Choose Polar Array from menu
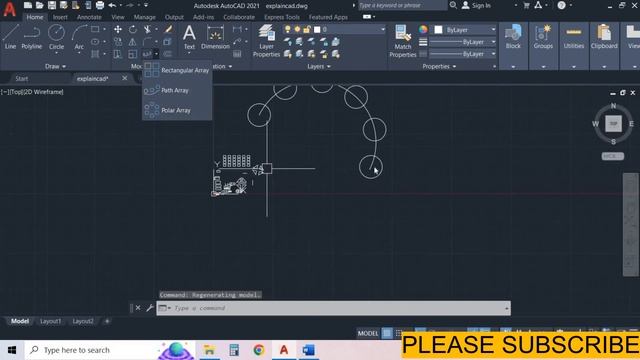 [x=177, y=110]
